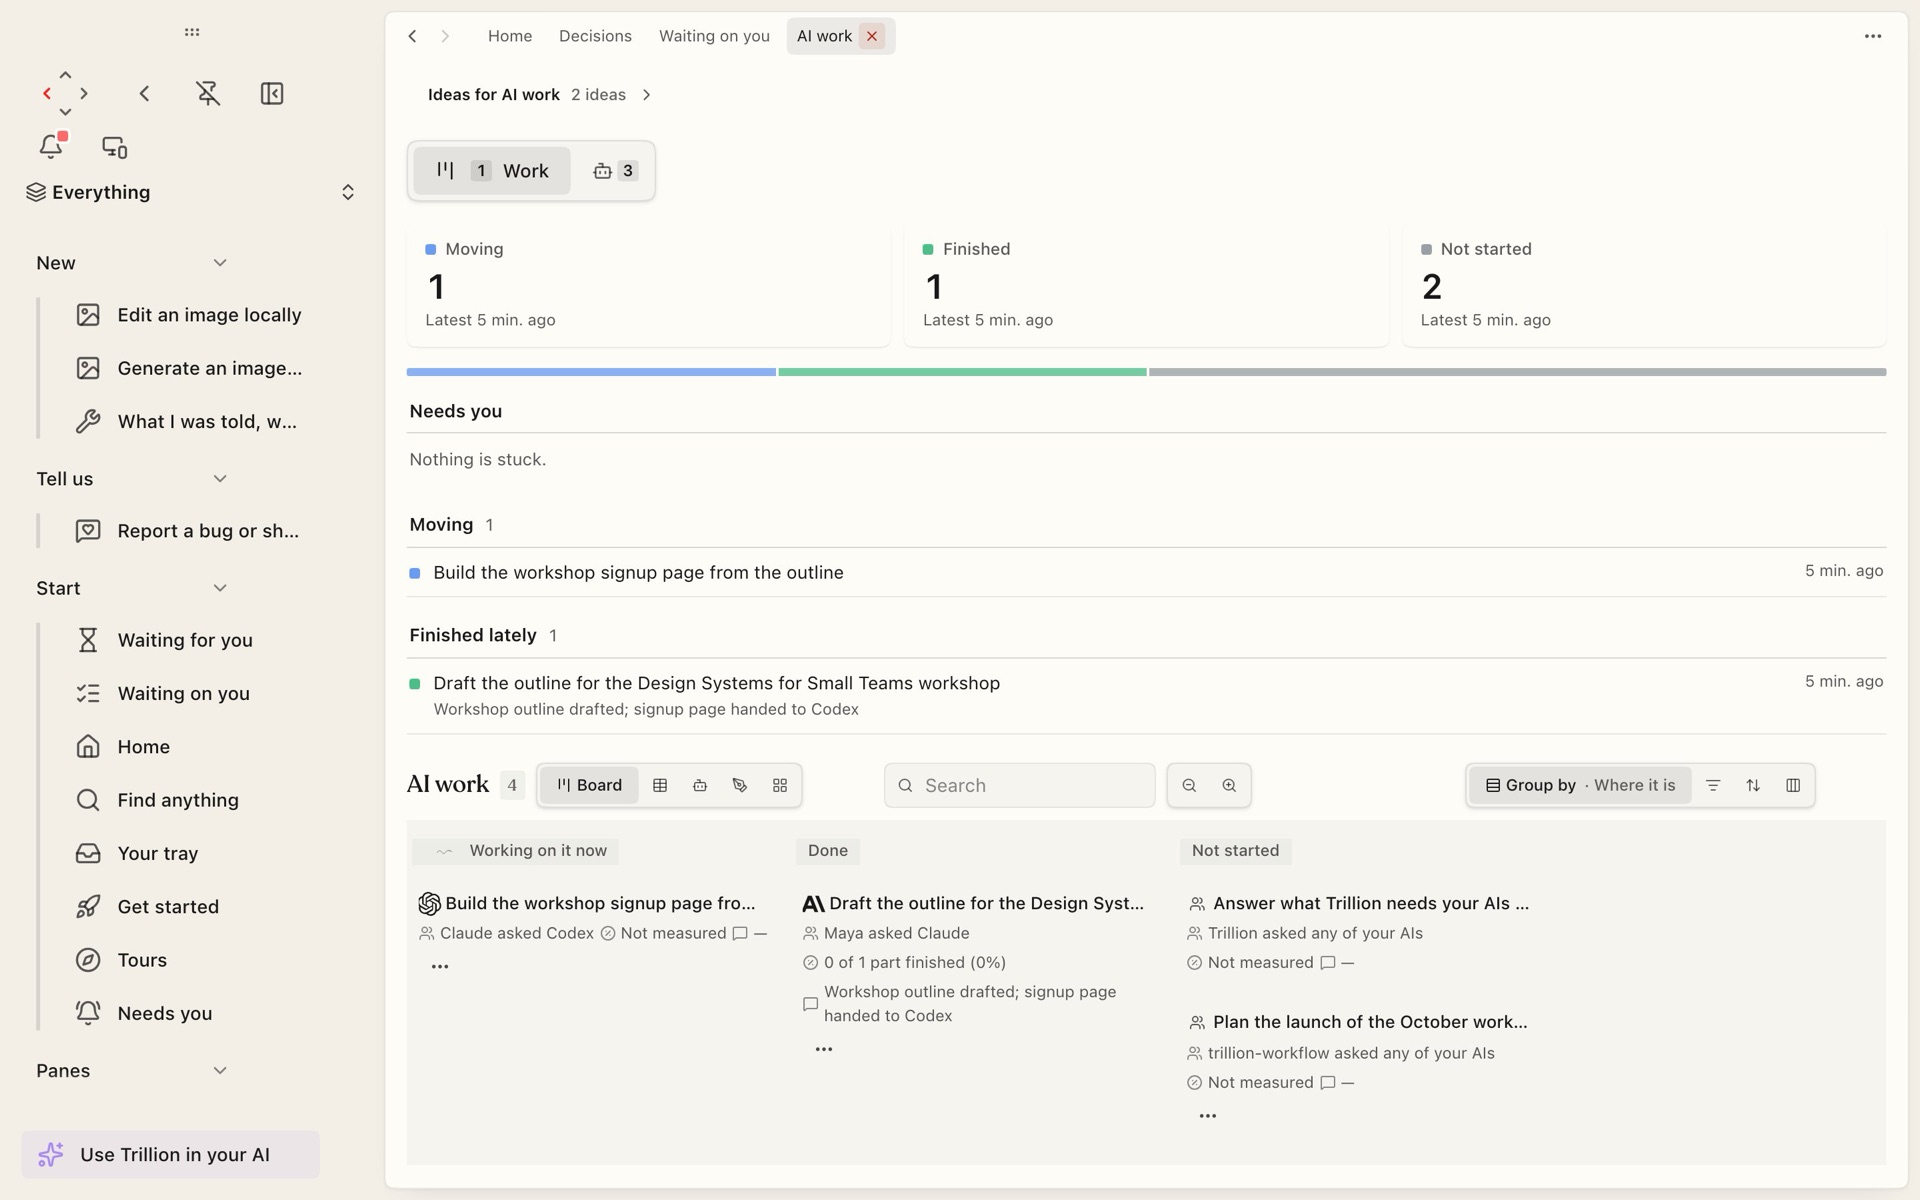Switch to grid tiles view icon
This screenshot has width=1920, height=1200.
click(x=780, y=785)
